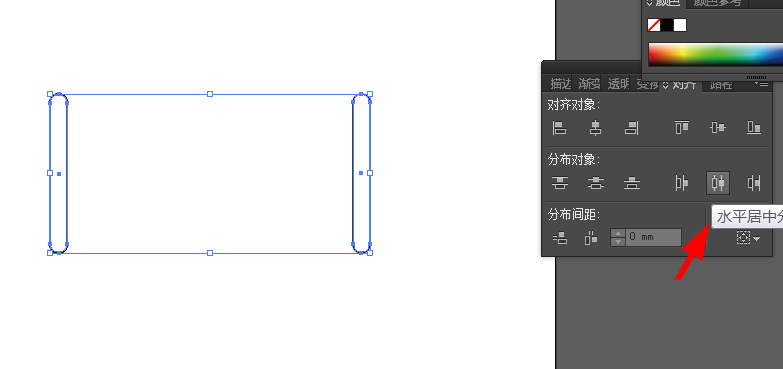Click the vertical distribute bottom icon

[x=632, y=183]
